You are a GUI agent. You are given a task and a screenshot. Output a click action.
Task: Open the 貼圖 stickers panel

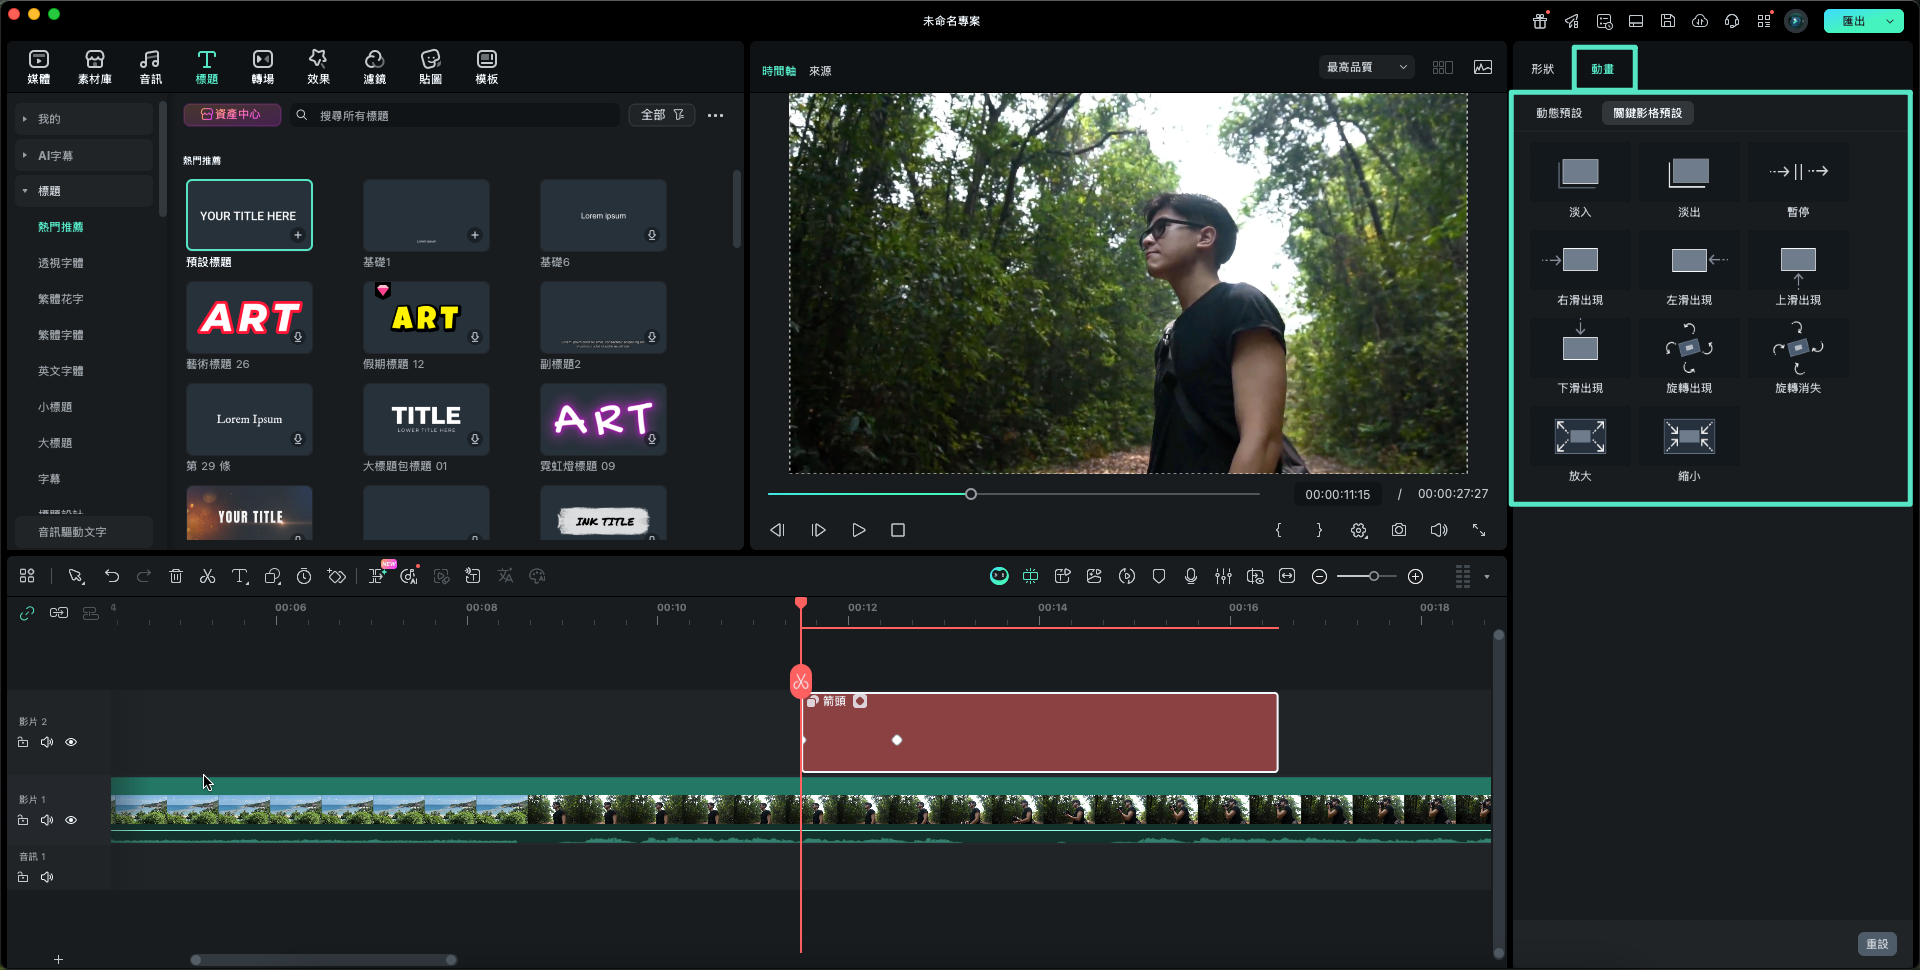430,66
